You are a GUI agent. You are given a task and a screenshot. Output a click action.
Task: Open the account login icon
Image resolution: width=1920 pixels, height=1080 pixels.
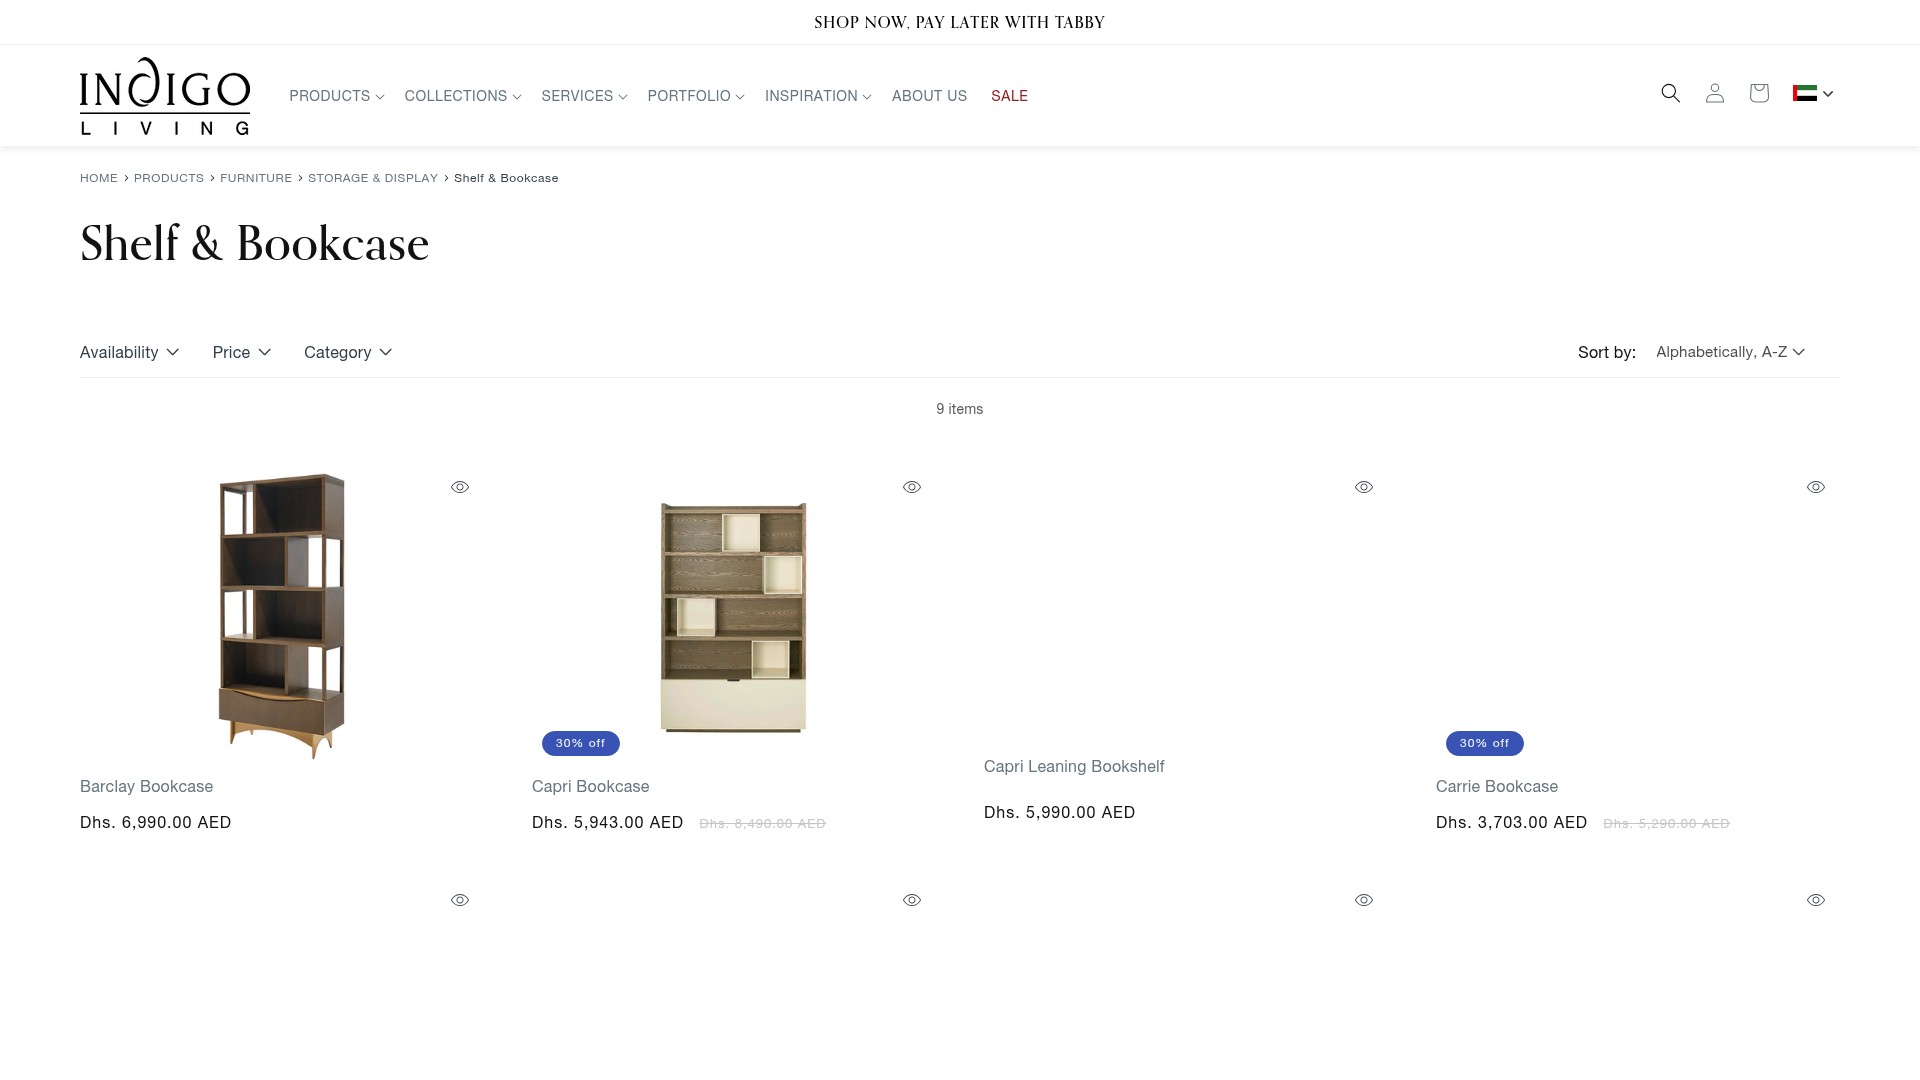coord(1714,93)
